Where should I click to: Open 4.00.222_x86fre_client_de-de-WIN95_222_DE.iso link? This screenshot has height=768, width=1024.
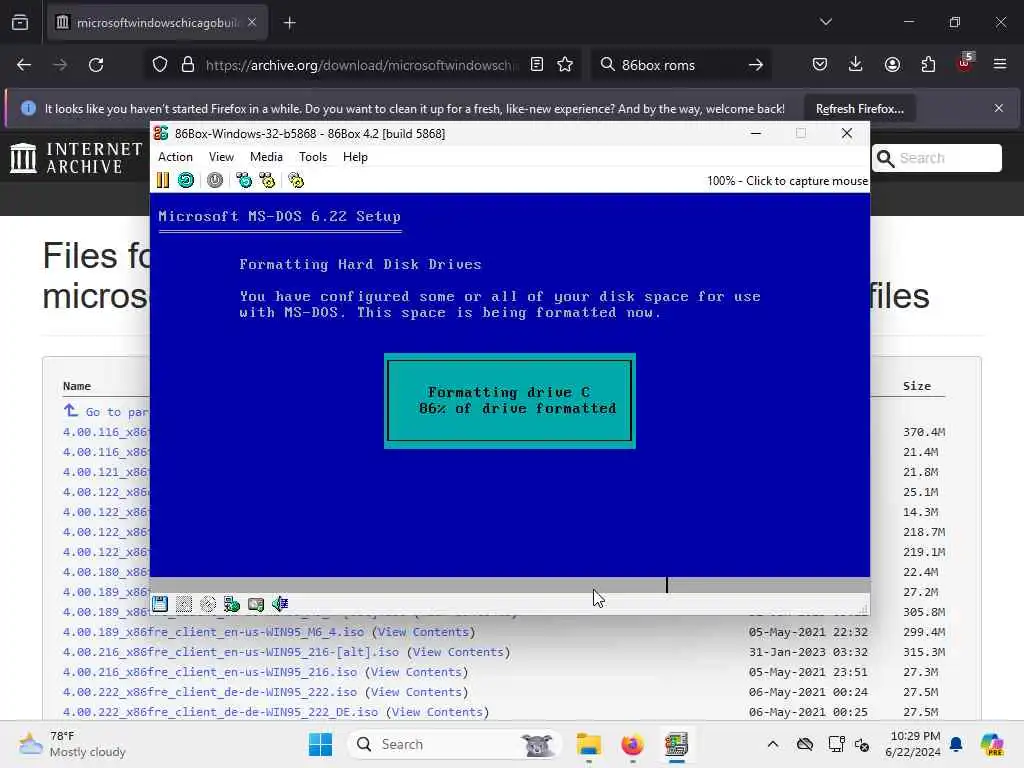point(220,712)
